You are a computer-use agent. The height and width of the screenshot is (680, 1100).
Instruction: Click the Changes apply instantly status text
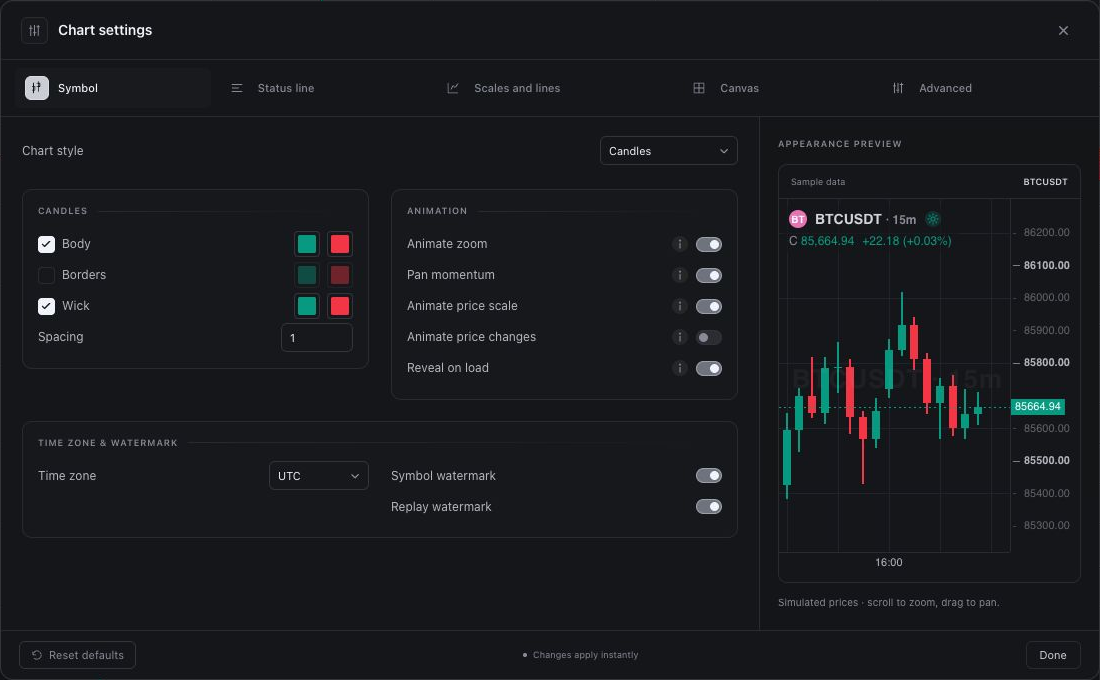[x=585, y=655]
